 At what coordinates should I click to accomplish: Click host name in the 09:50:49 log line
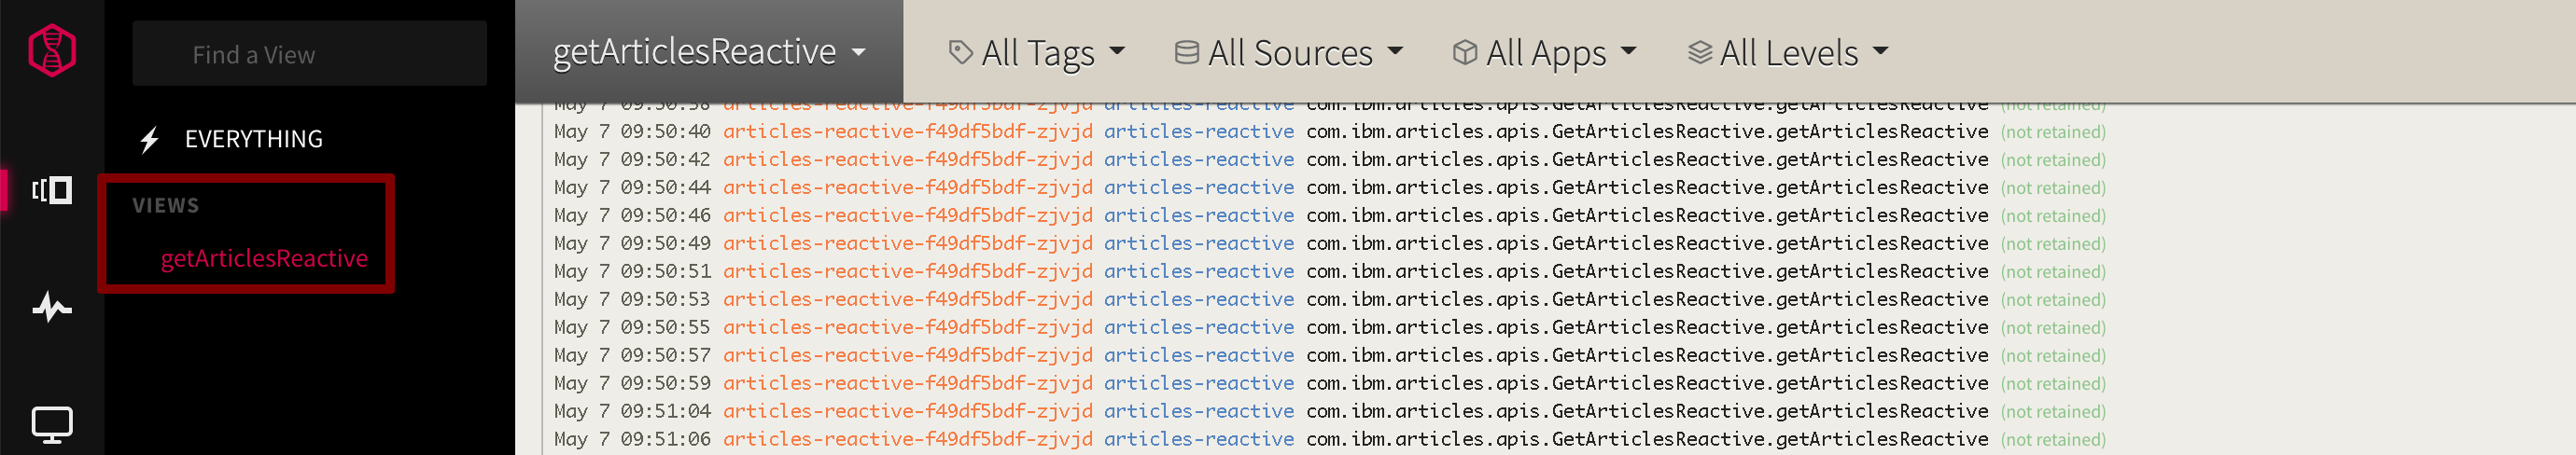[x=908, y=244]
